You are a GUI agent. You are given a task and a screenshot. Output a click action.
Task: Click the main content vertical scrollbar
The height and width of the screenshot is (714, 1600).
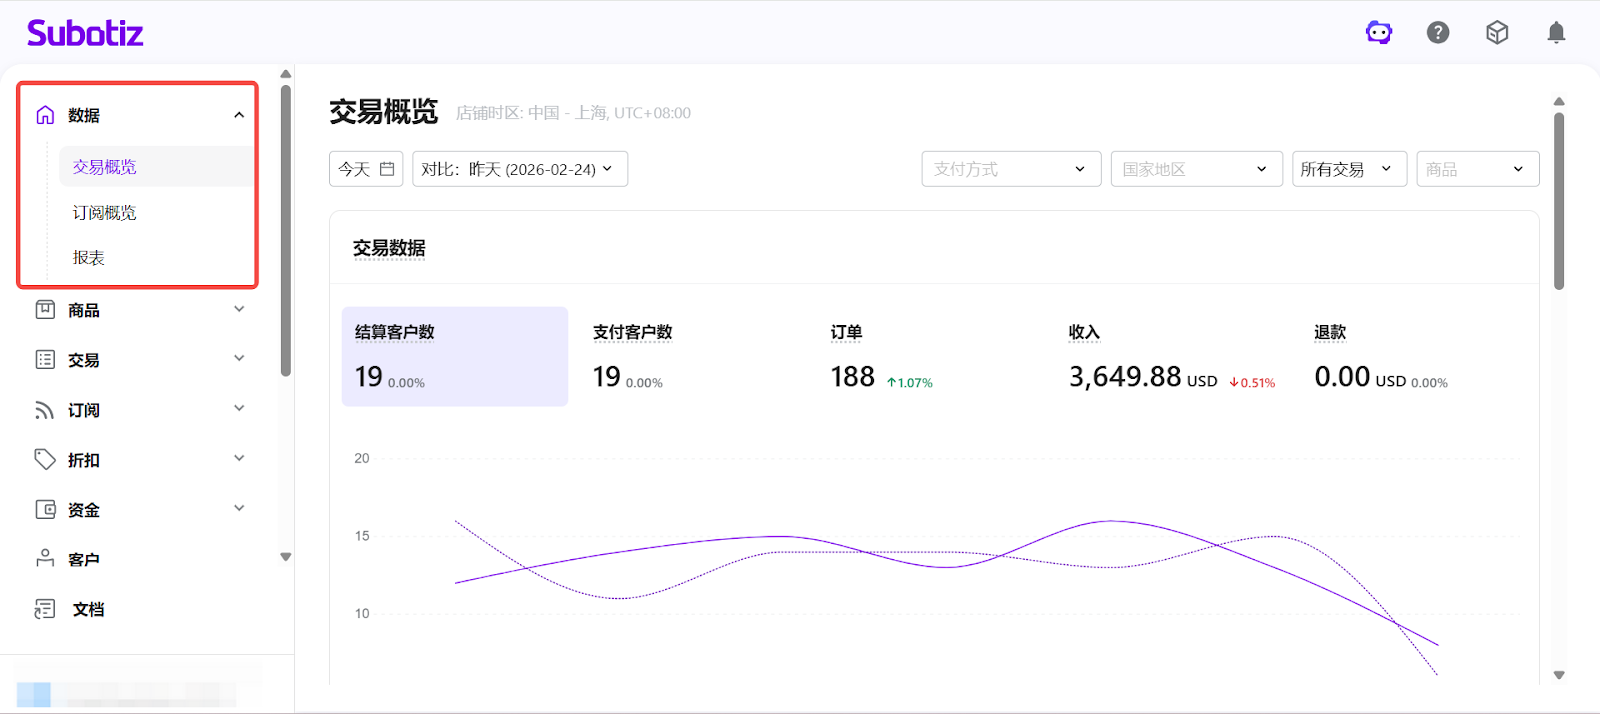(1558, 200)
